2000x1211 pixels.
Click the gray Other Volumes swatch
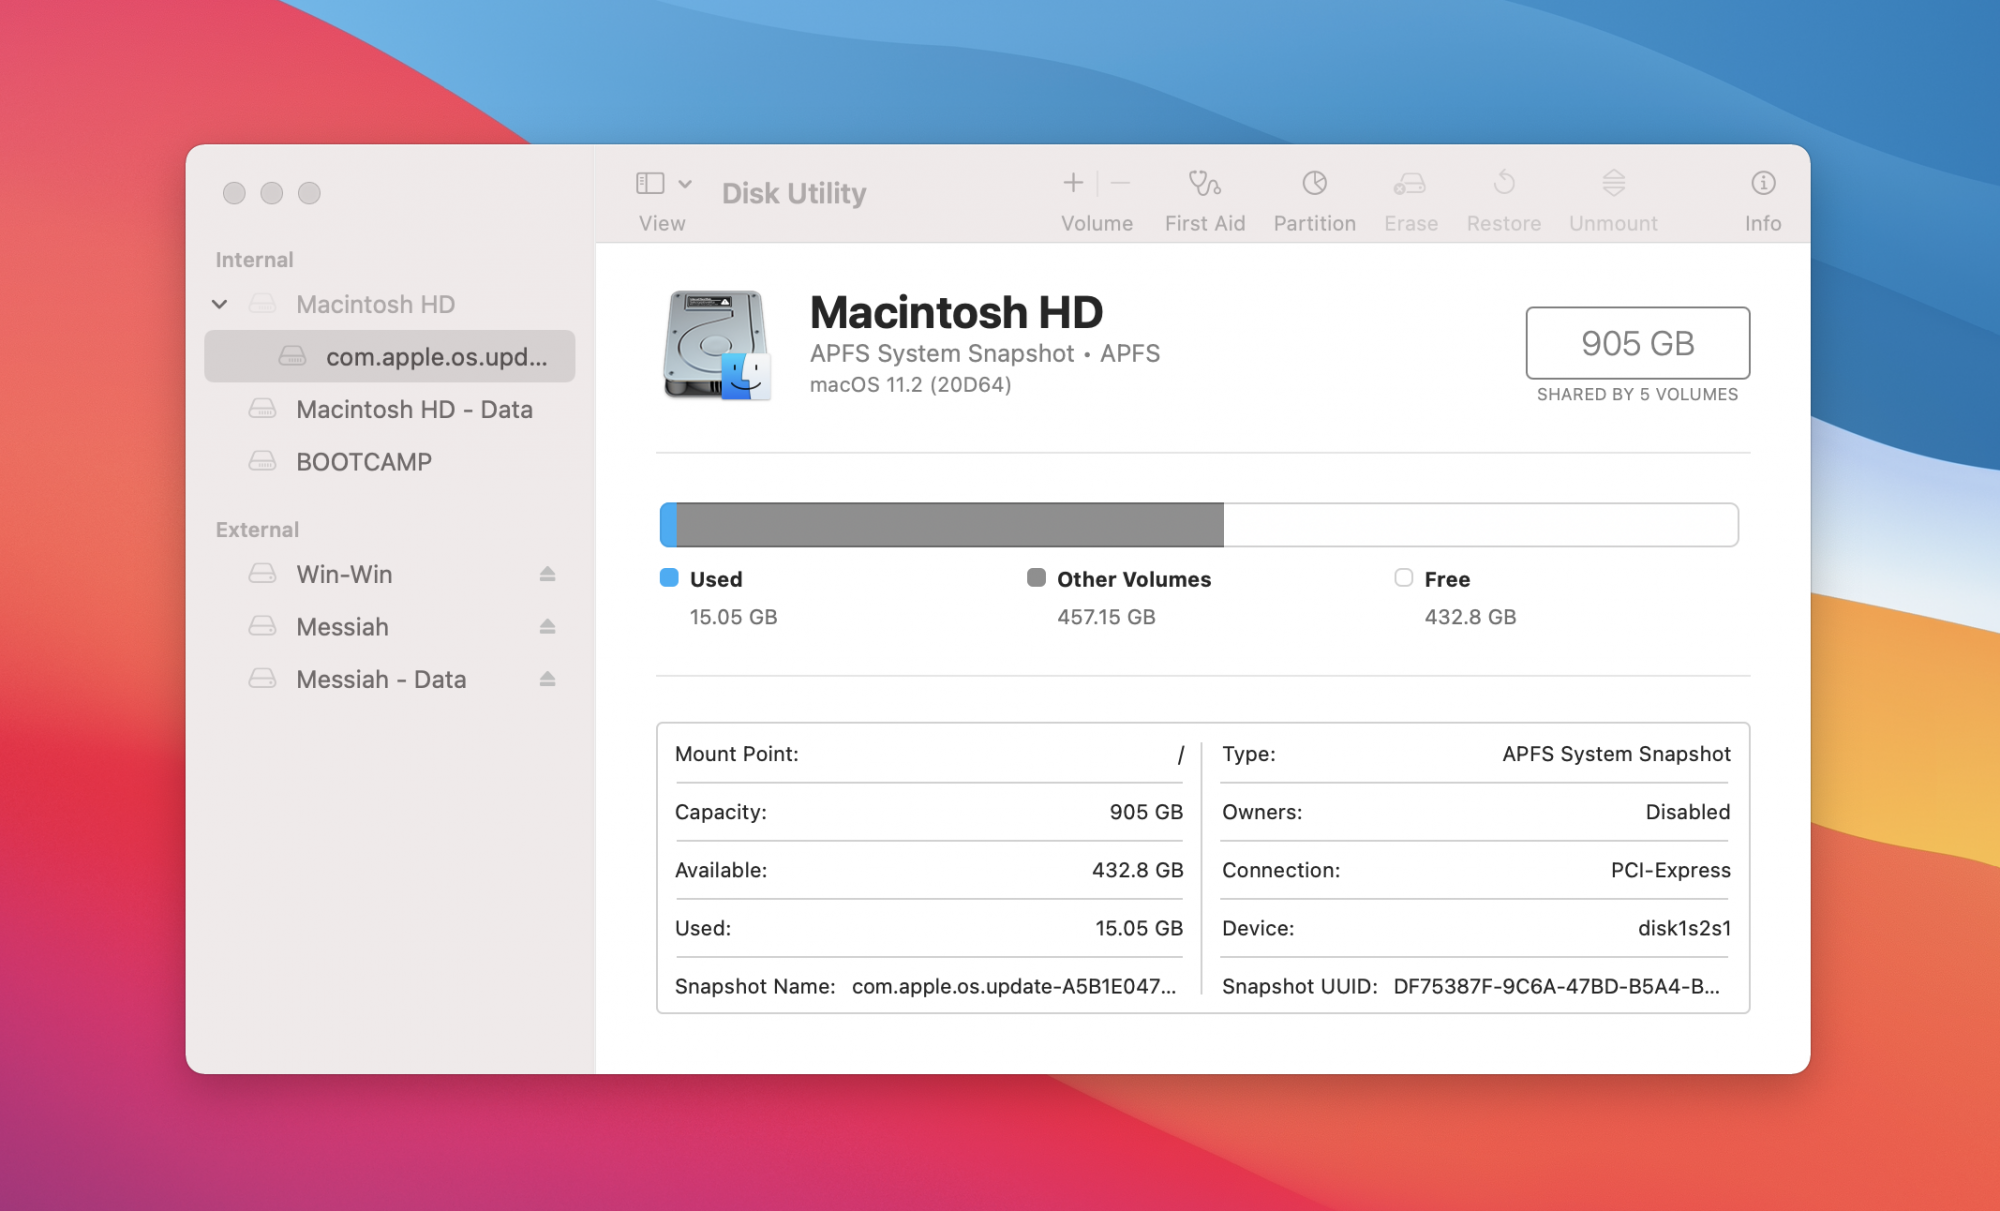tap(1036, 578)
